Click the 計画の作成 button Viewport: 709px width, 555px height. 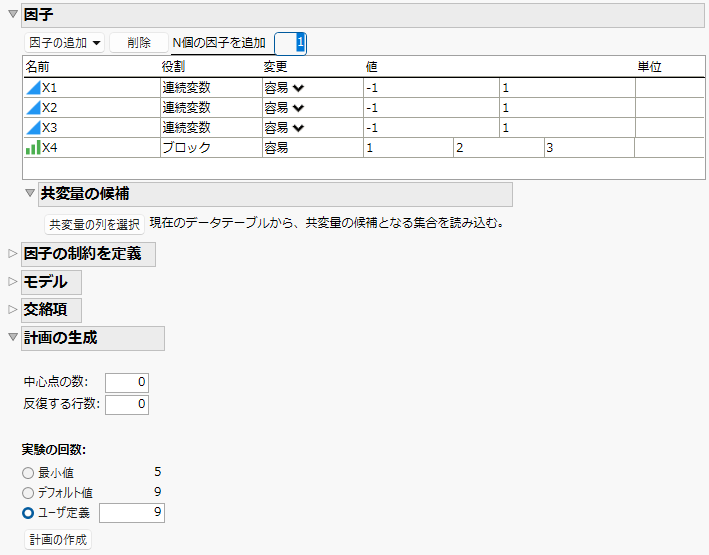[58, 540]
